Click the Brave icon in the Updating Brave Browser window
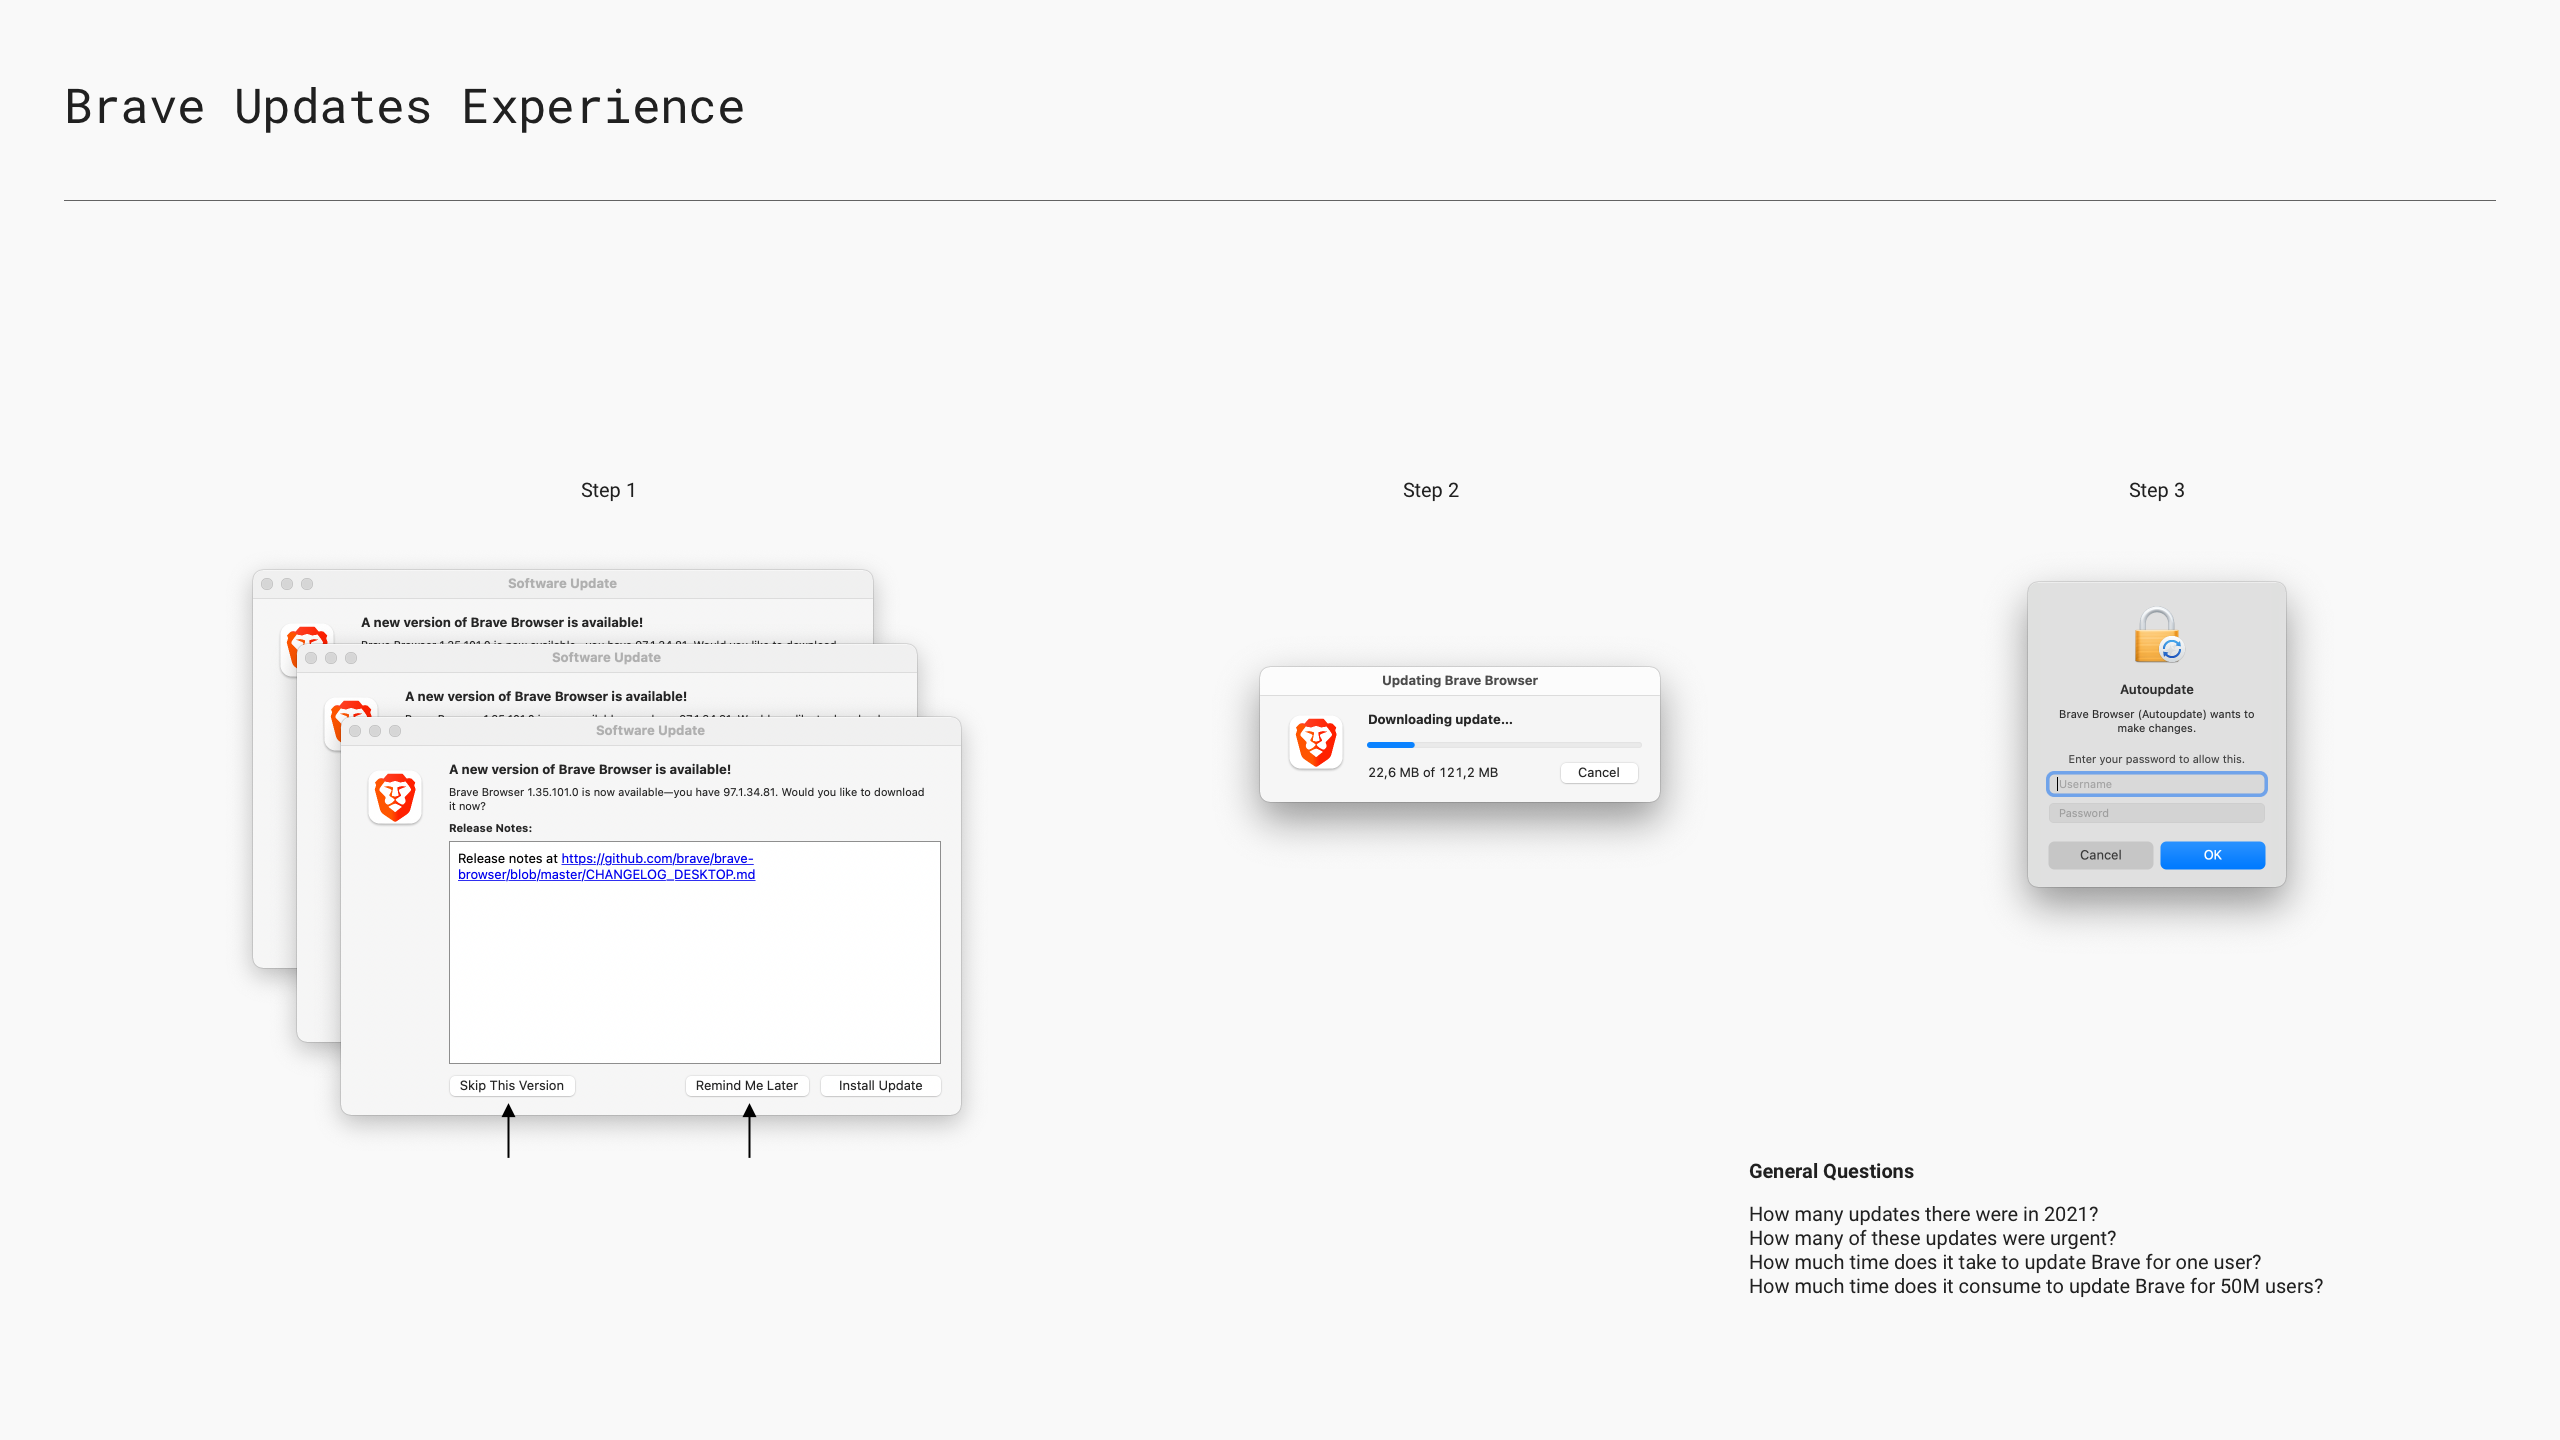 1315,742
